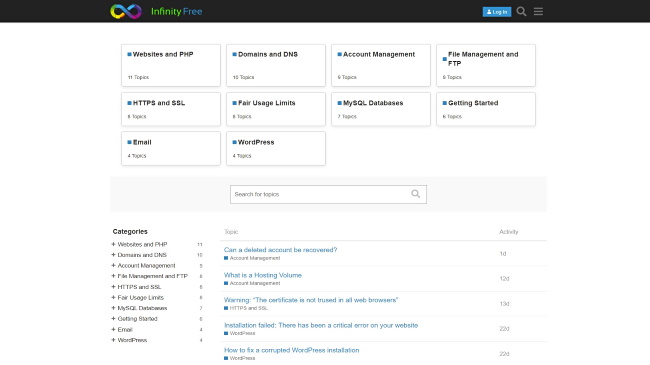
Task: Expand Websites and PHP in sidebar
Action: click(x=113, y=244)
